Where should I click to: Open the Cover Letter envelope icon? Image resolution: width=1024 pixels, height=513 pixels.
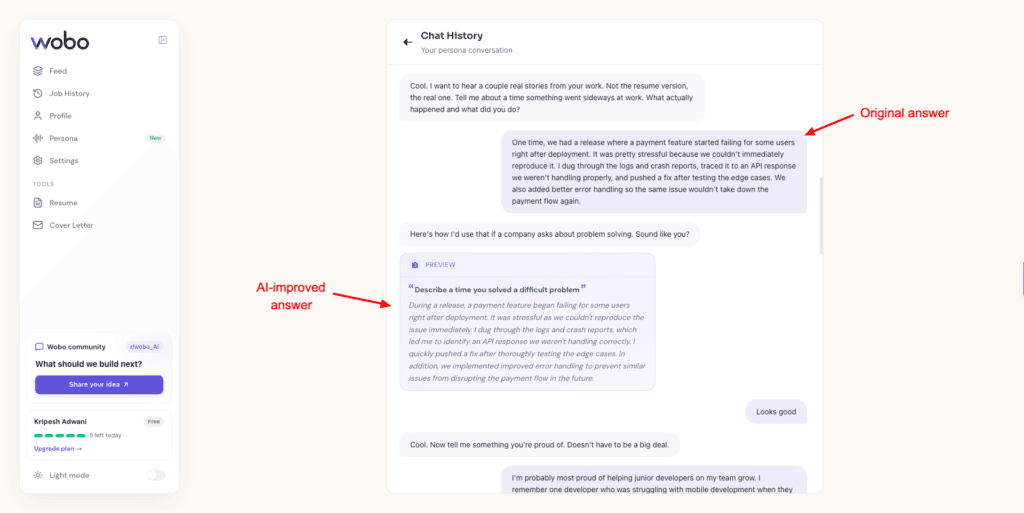(x=38, y=225)
